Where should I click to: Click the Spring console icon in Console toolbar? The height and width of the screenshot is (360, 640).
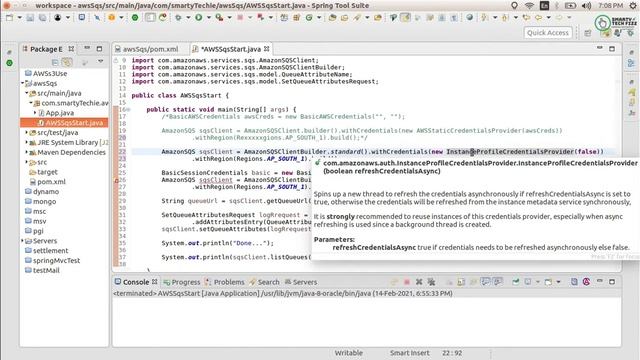[586, 282]
